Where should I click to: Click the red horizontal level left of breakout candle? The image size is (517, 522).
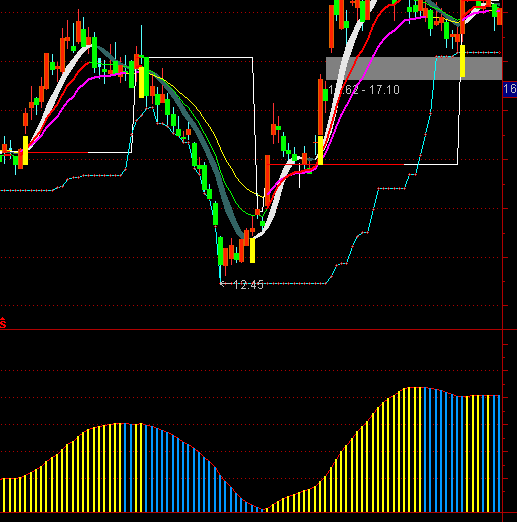point(292,164)
